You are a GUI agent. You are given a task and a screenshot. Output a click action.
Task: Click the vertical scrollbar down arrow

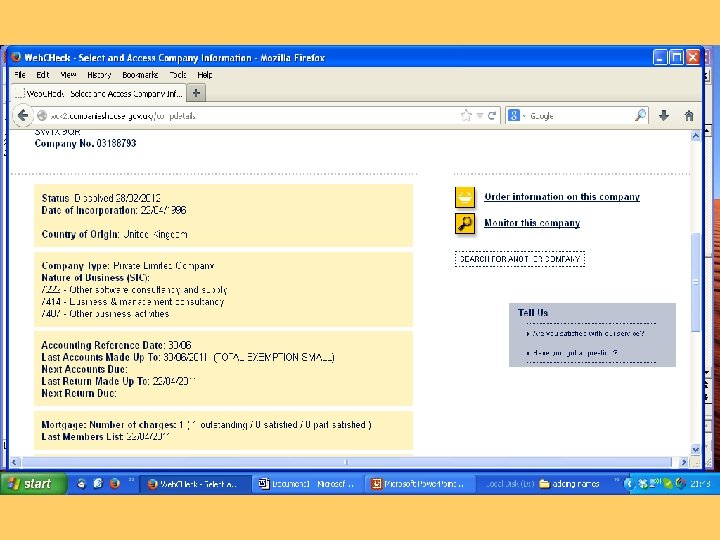coord(695,449)
